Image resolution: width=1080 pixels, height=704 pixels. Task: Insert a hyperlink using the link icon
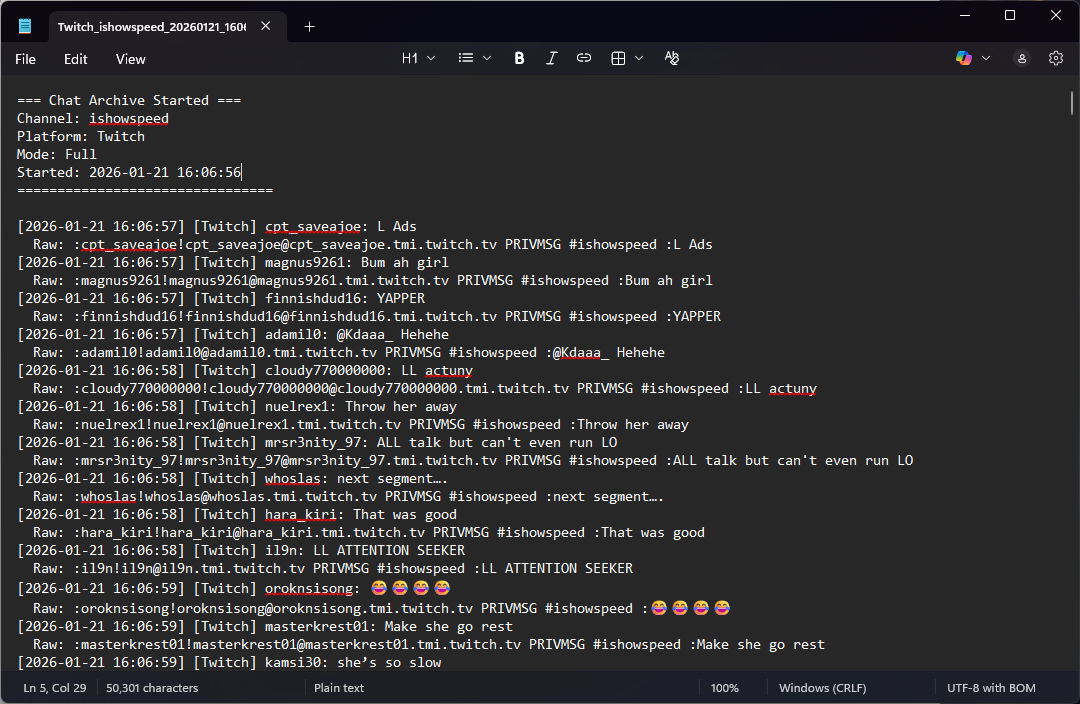pos(584,59)
